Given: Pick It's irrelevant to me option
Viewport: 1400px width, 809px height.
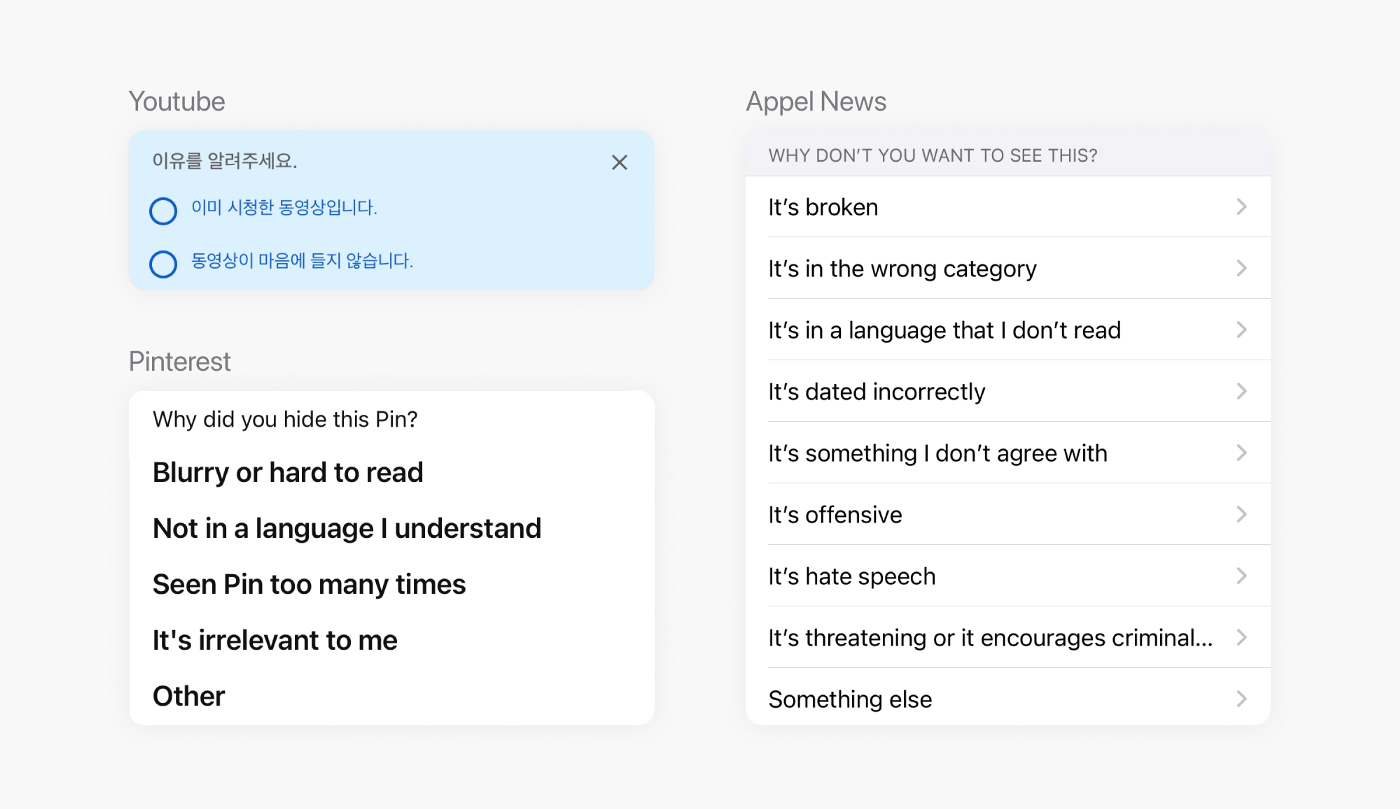Looking at the screenshot, I should point(275,640).
